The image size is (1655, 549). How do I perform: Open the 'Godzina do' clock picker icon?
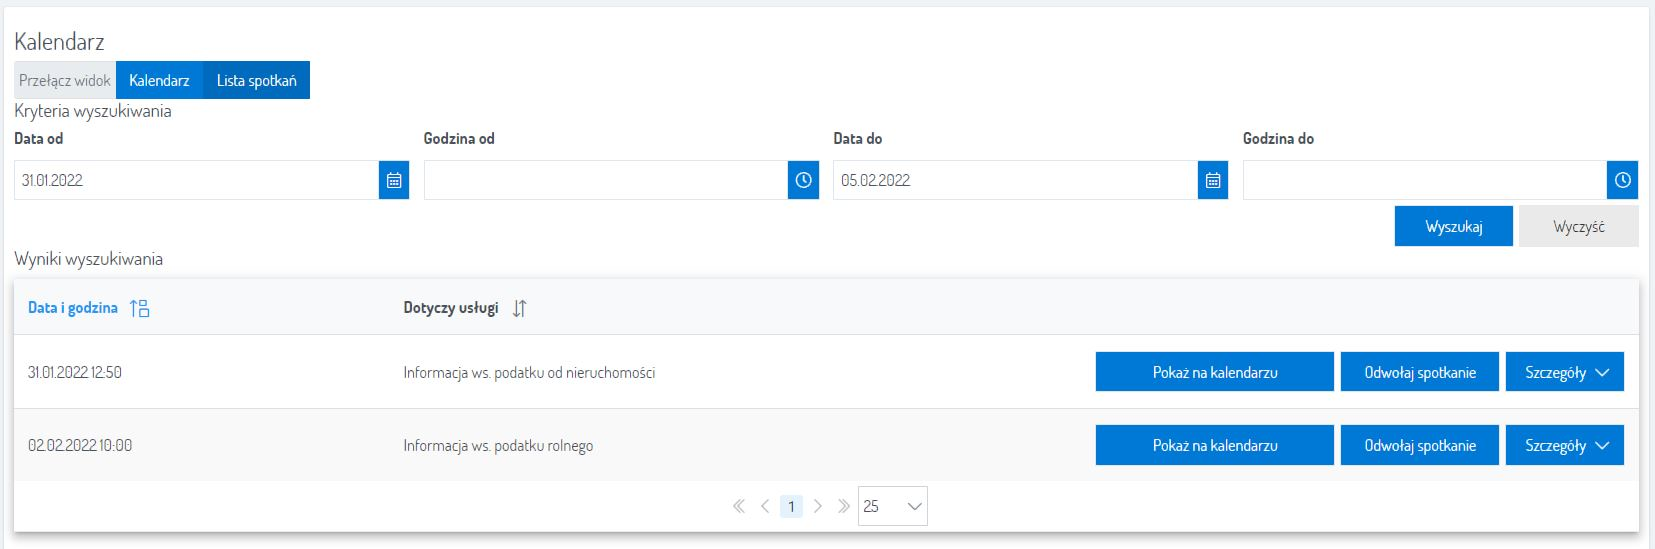1622,180
